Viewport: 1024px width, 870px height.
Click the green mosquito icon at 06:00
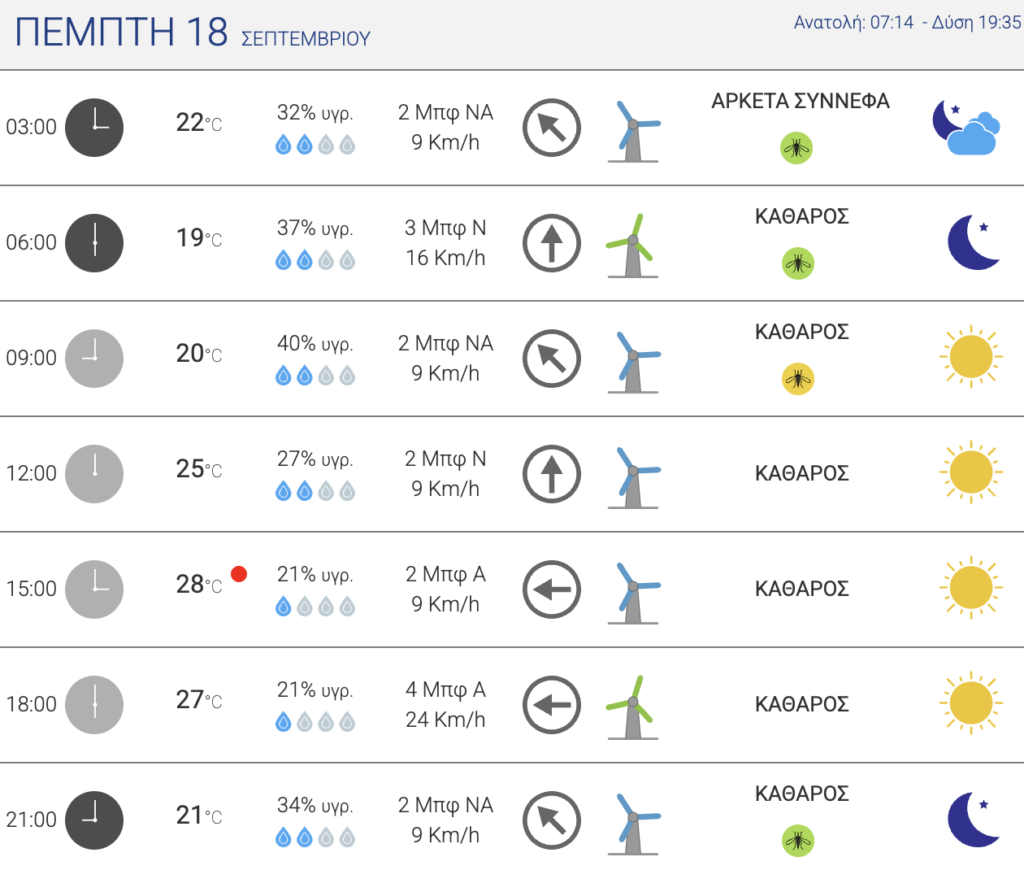click(x=797, y=263)
